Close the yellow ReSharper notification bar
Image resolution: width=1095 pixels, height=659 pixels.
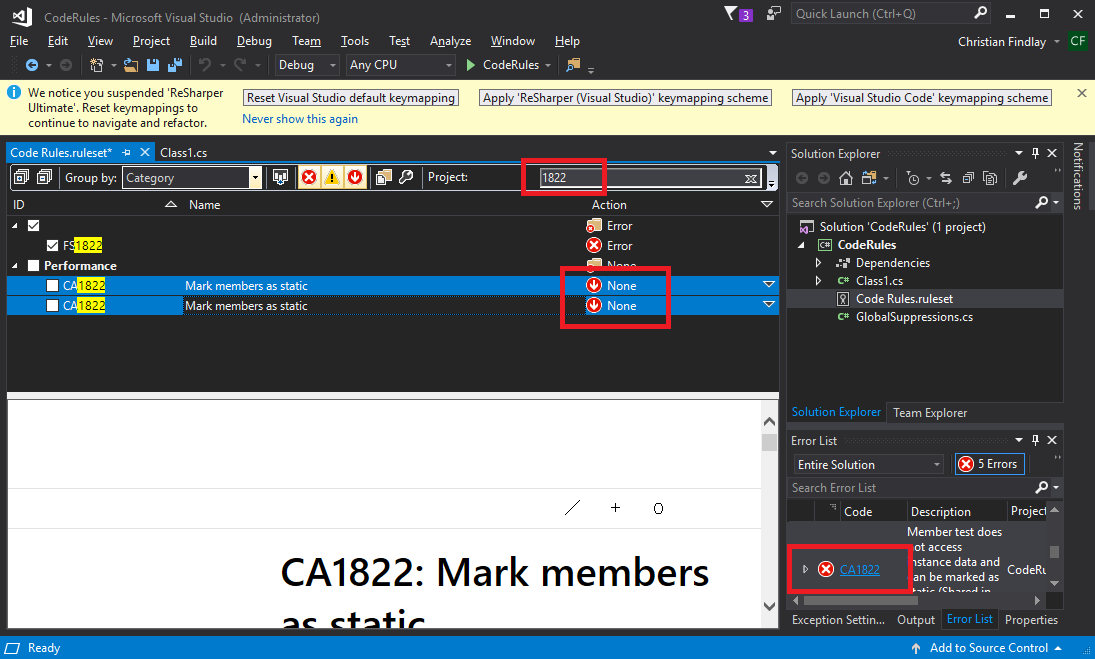tap(1082, 93)
